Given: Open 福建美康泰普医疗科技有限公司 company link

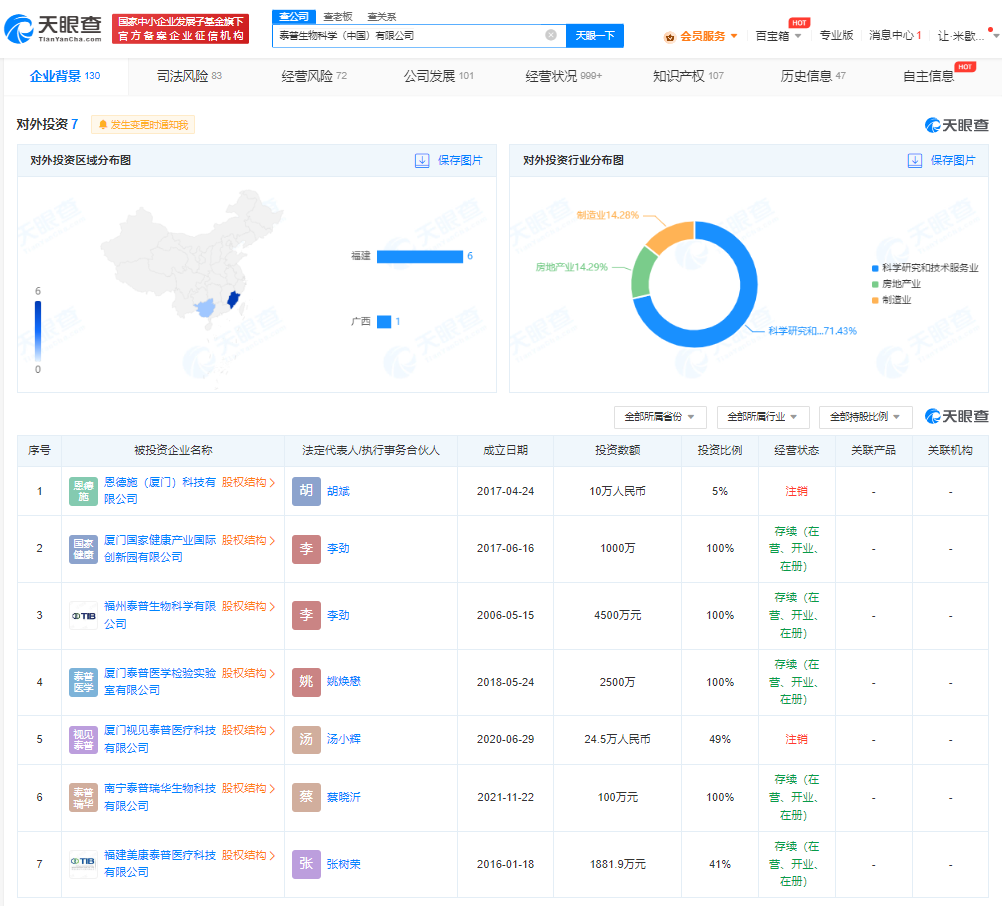Looking at the screenshot, I should tap(160, 863).
